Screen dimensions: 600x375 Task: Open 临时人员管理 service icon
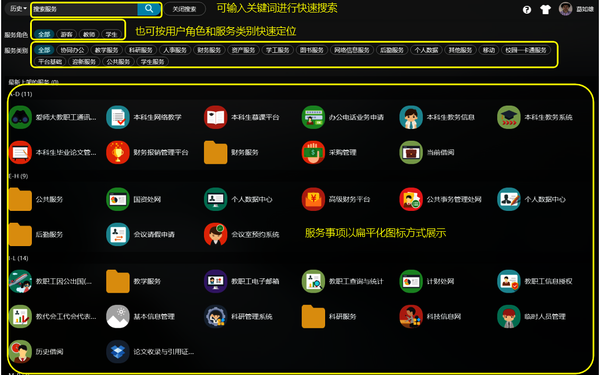(x=509, y=316)
